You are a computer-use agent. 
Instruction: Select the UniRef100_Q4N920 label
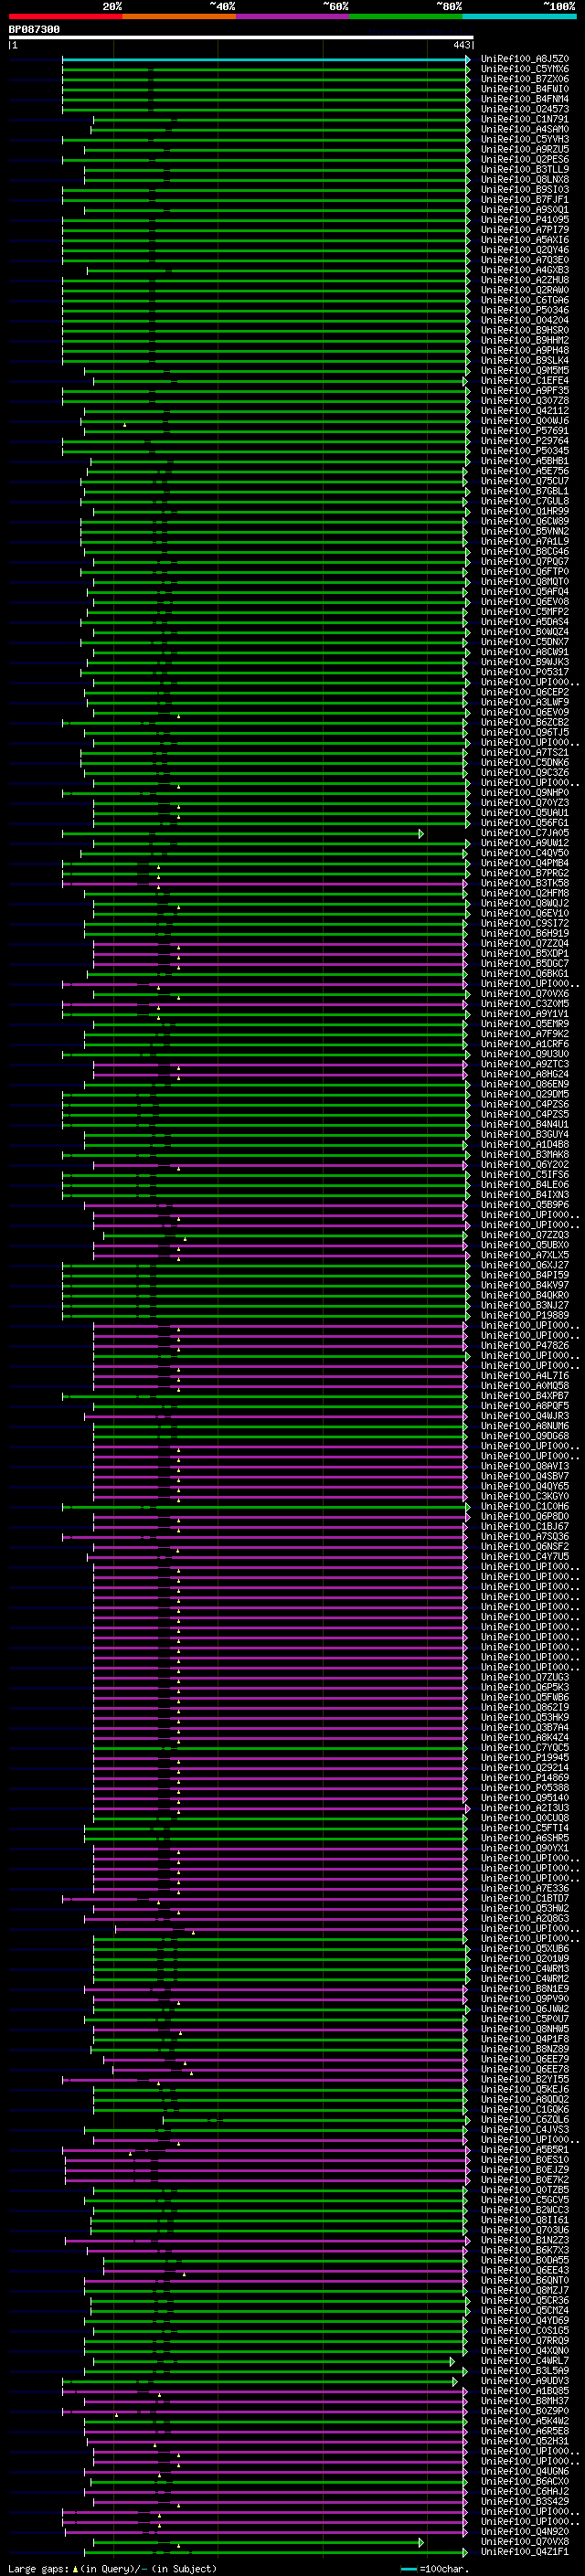(x=525, y=2531)
